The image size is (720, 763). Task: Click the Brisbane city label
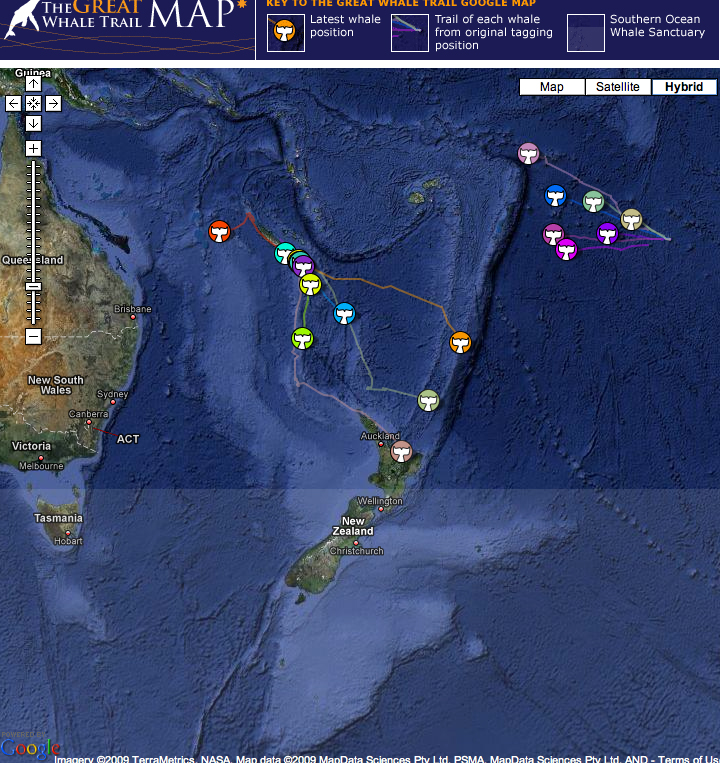(x=132, y=309)
